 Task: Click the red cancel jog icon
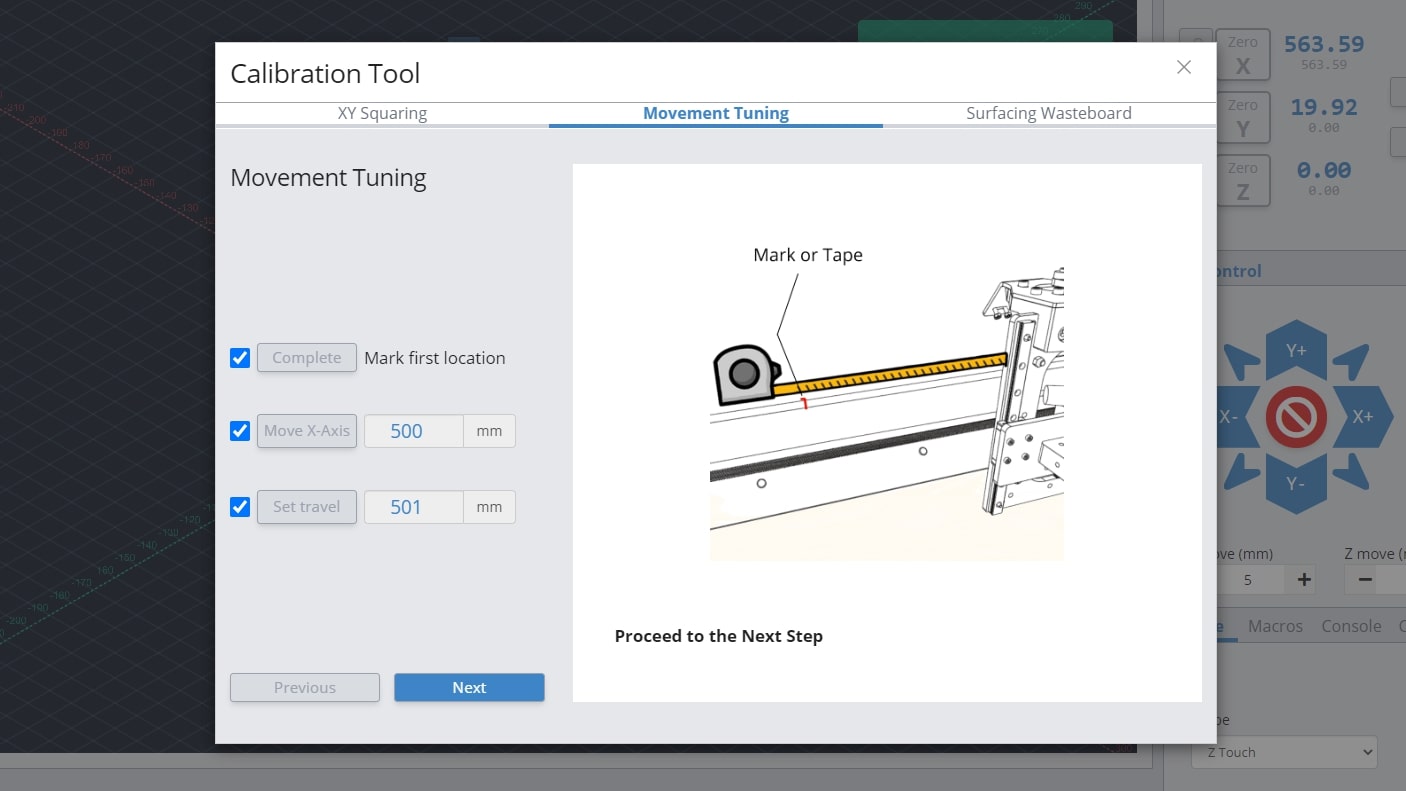tap(1296, 417)
